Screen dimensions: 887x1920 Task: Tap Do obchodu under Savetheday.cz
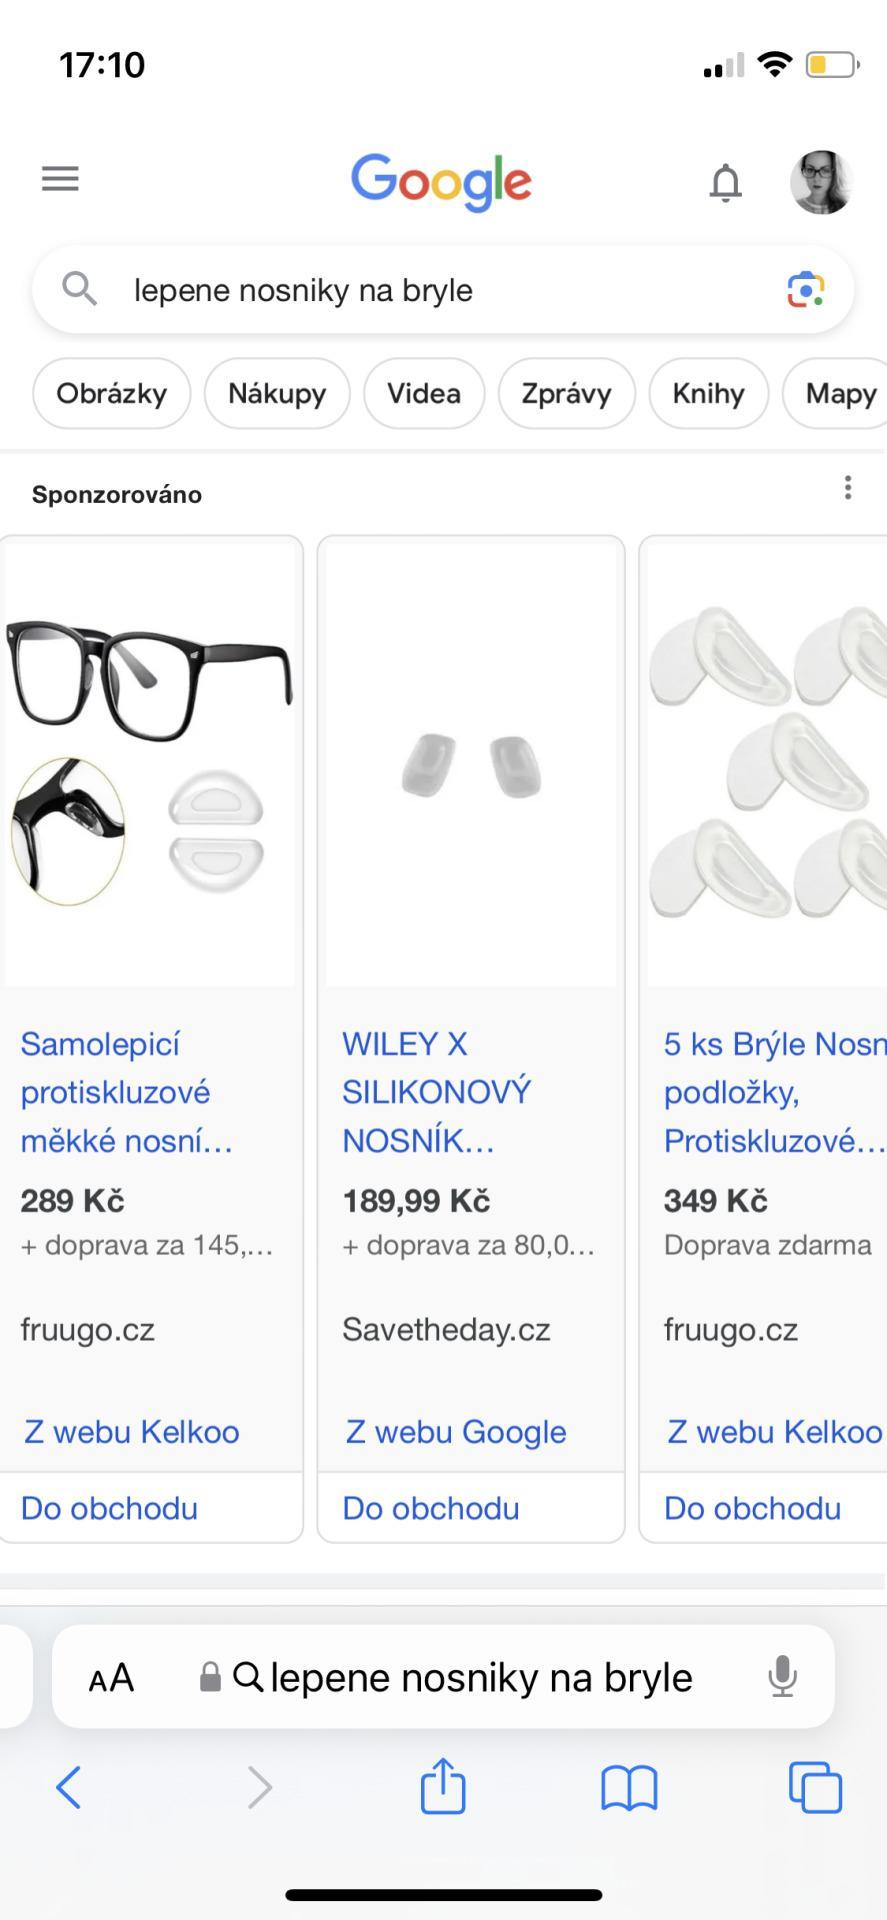431,1508
